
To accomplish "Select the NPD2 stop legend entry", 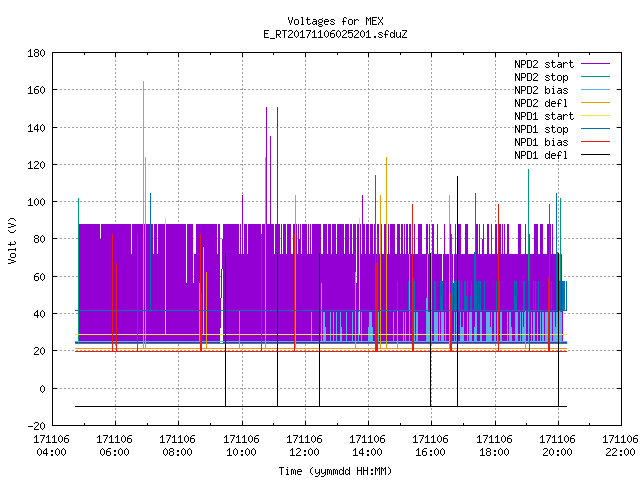I will click(x=541, y=77).
